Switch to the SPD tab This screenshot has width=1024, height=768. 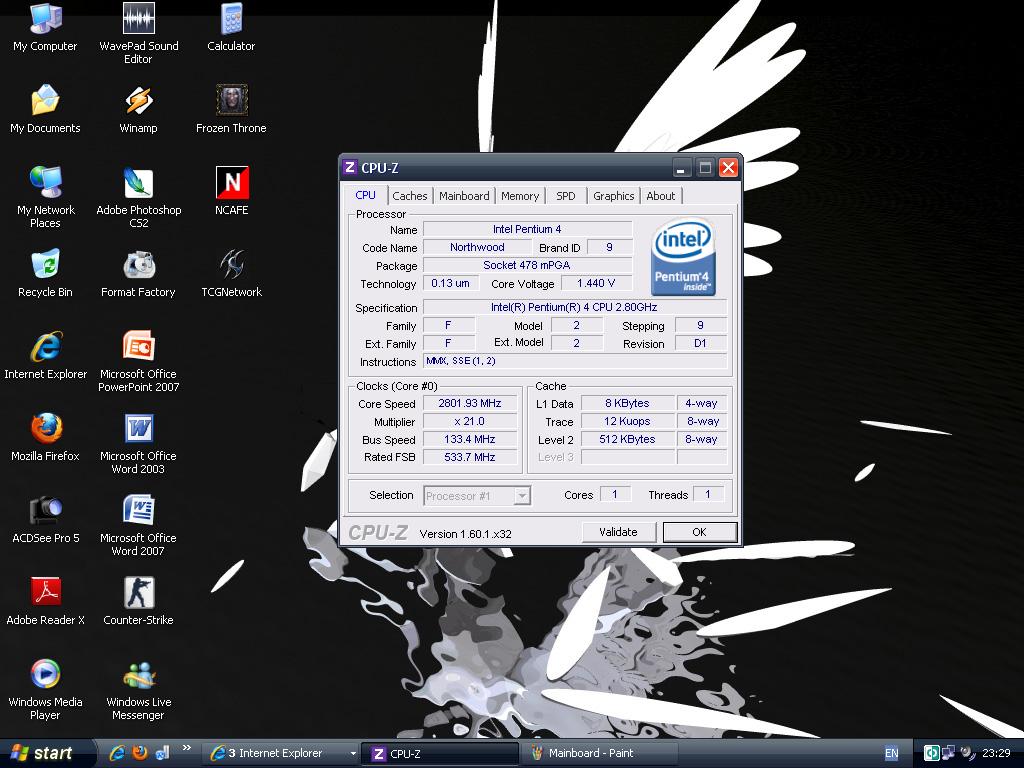pyautogui.click(x=566, y=196)
